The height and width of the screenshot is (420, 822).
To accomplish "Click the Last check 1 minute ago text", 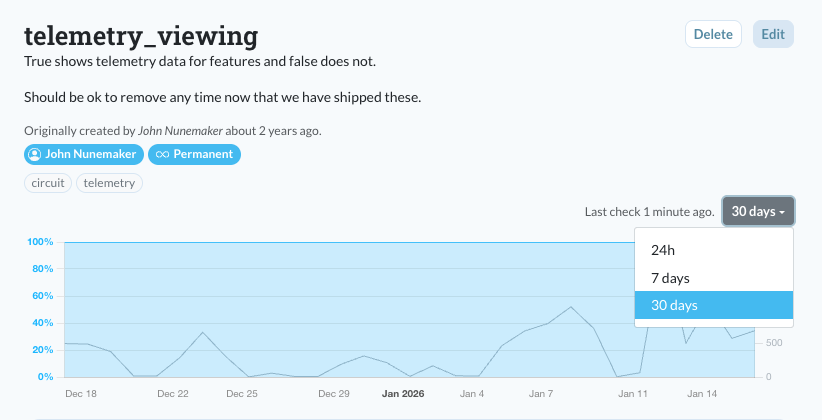I will (x=649, y=212).
